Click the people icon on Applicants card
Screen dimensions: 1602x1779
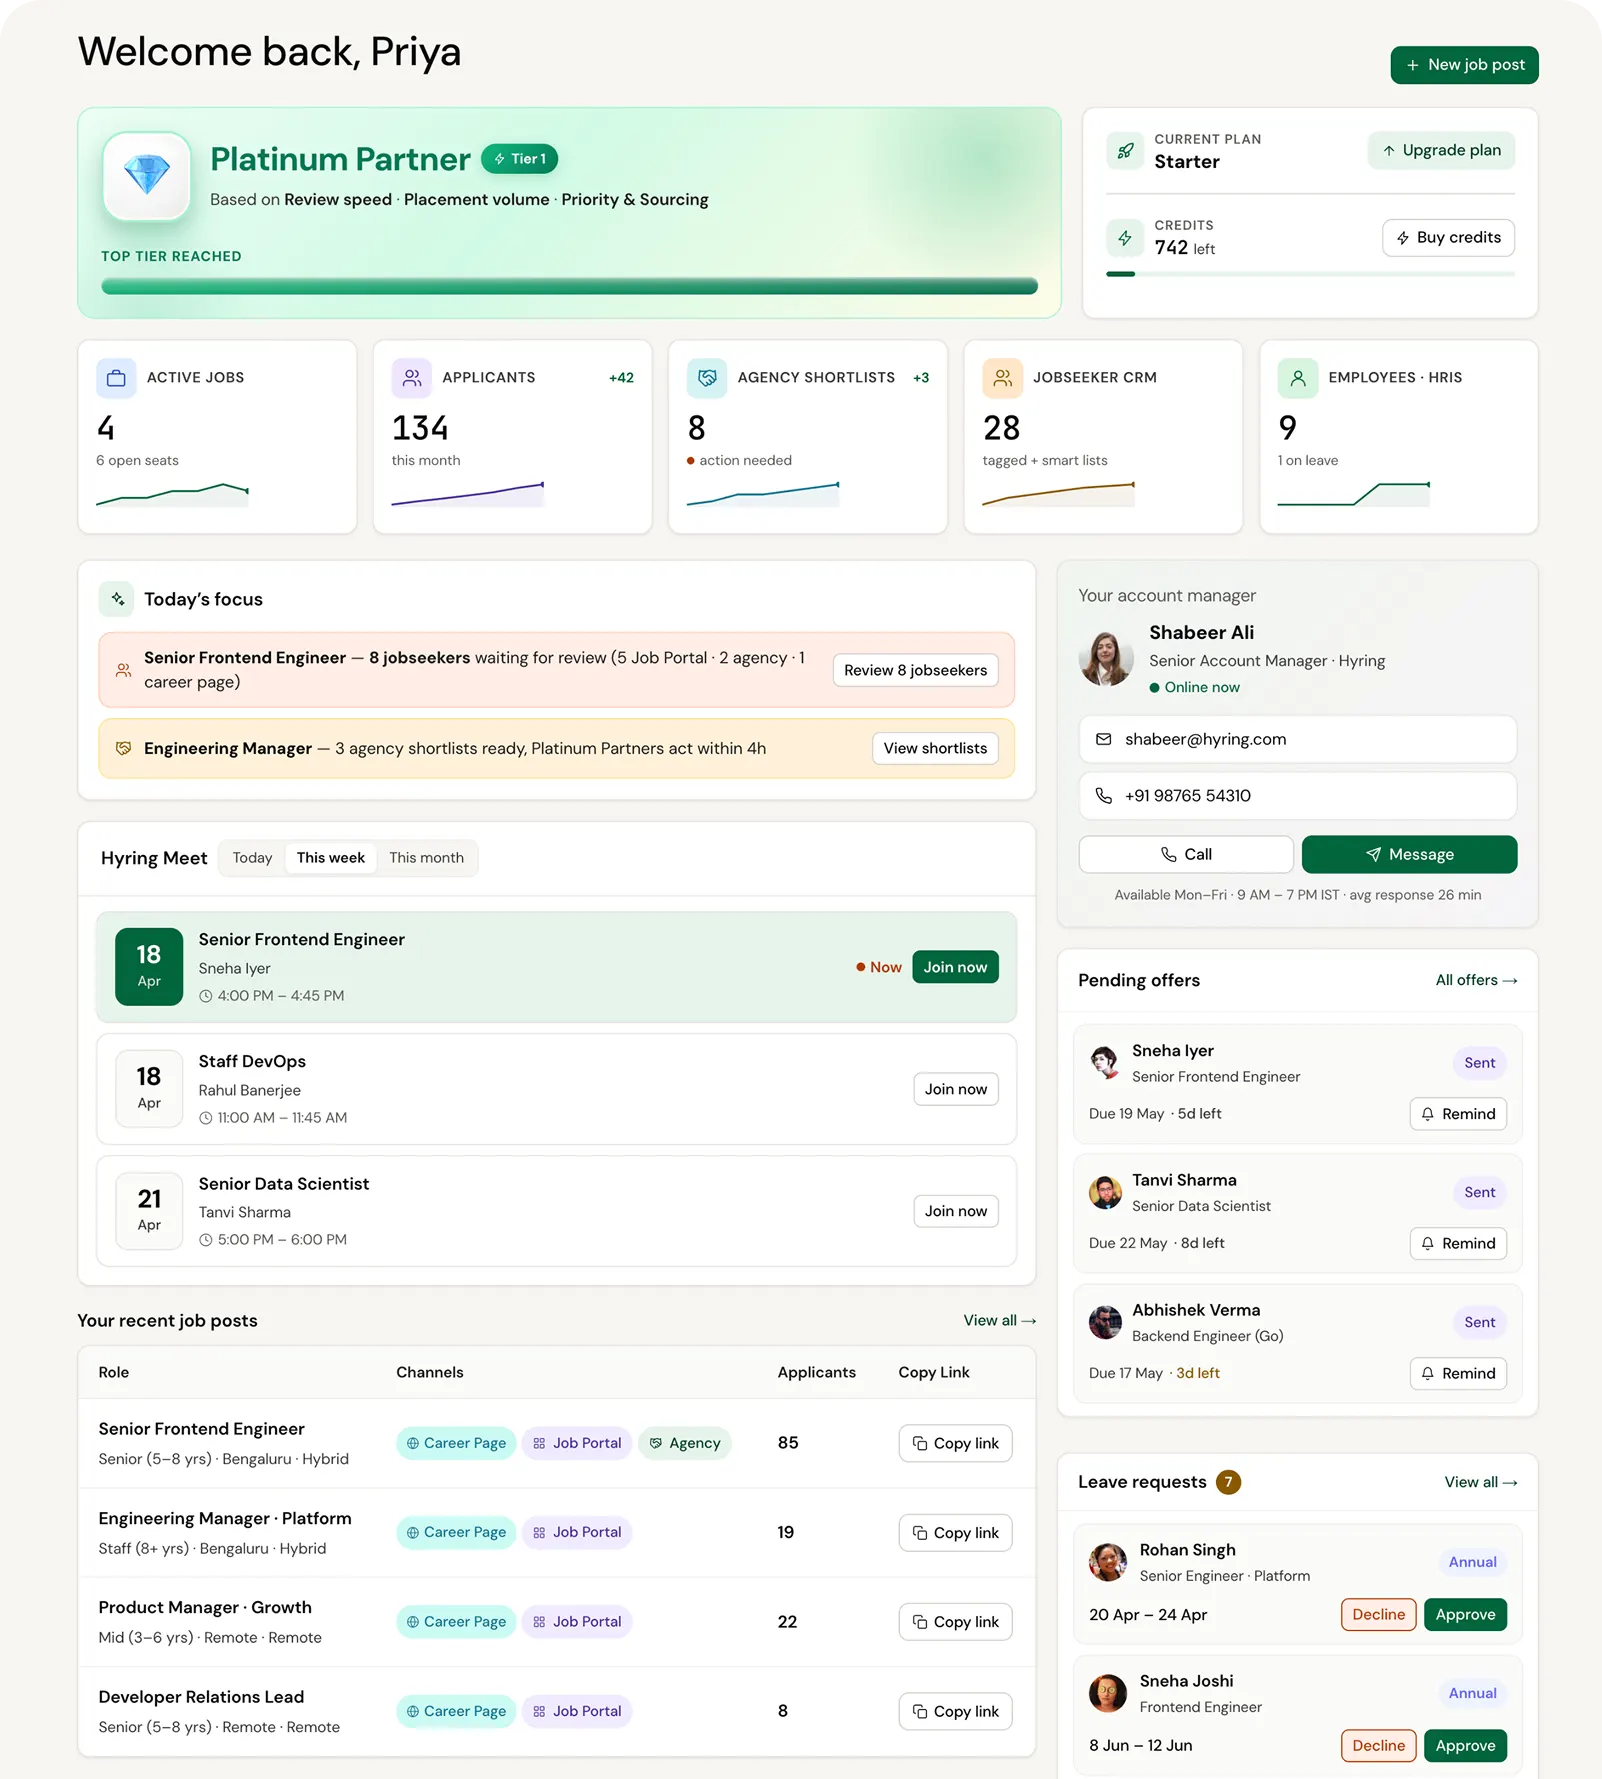[412, 378]
